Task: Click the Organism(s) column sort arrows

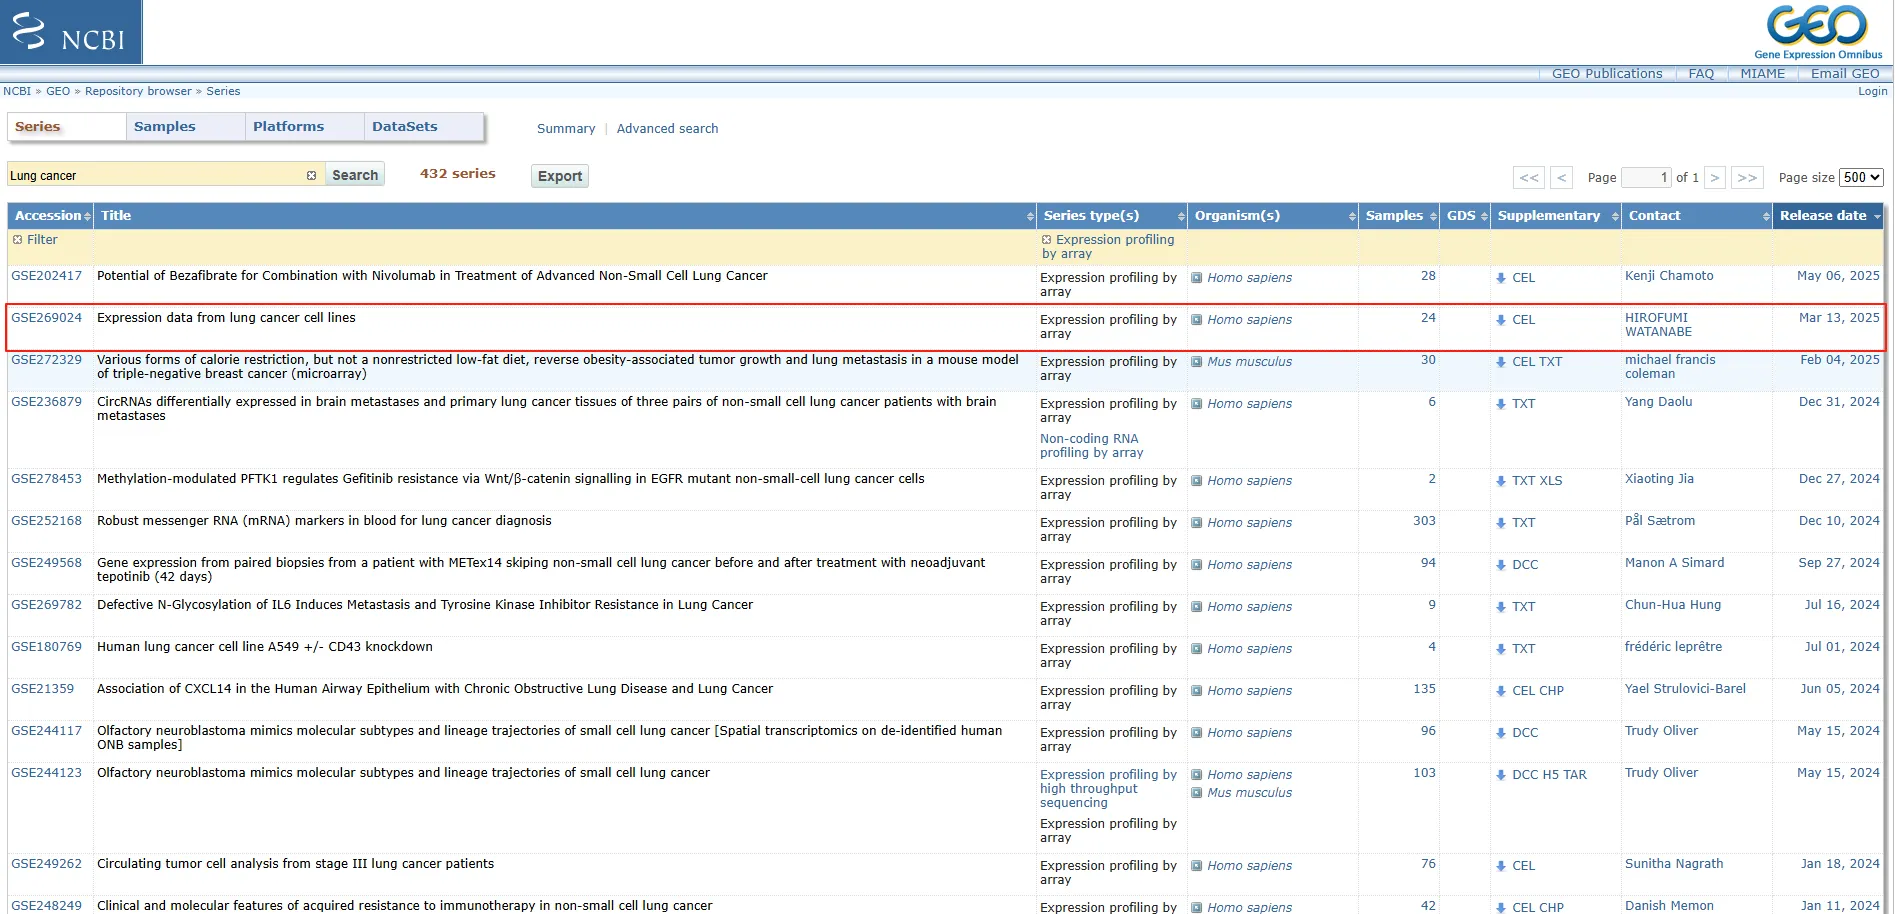Action: point(1352,216)
